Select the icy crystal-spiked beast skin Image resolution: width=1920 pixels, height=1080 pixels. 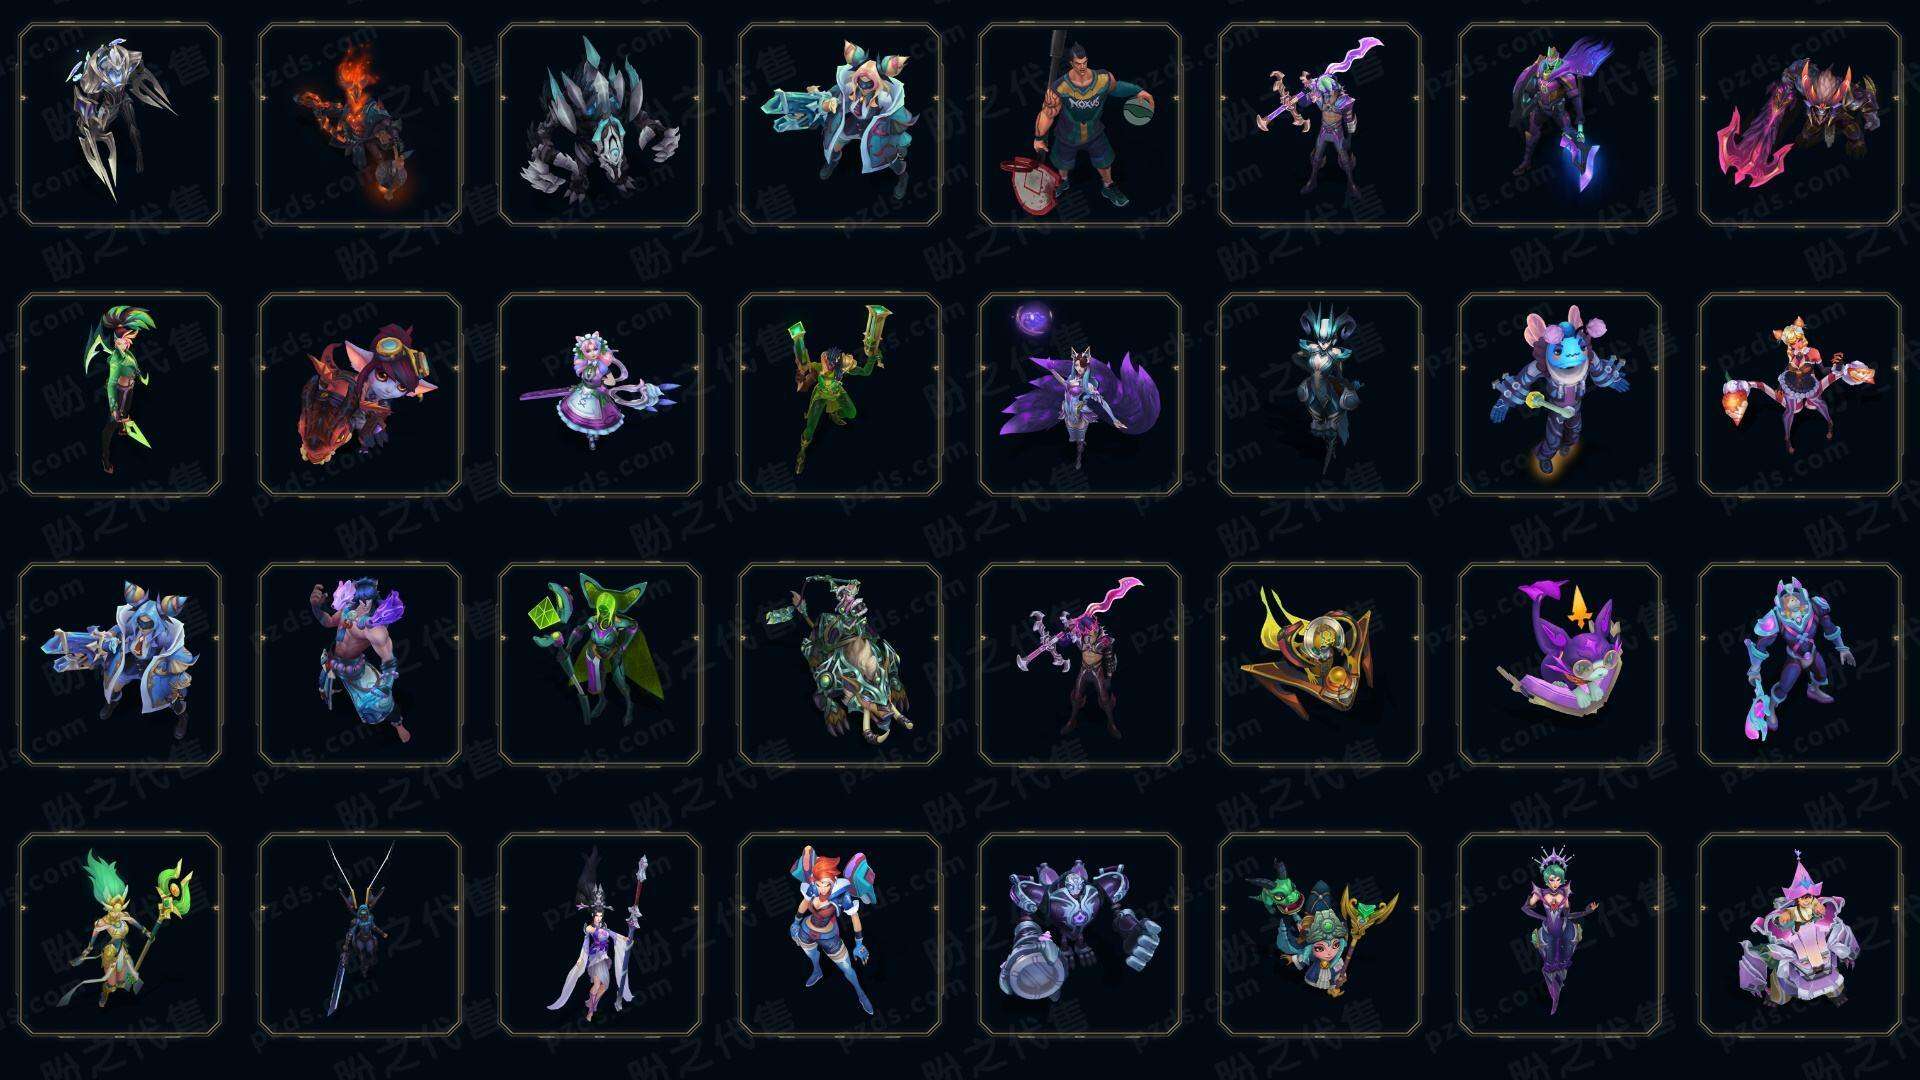point(600,124)
